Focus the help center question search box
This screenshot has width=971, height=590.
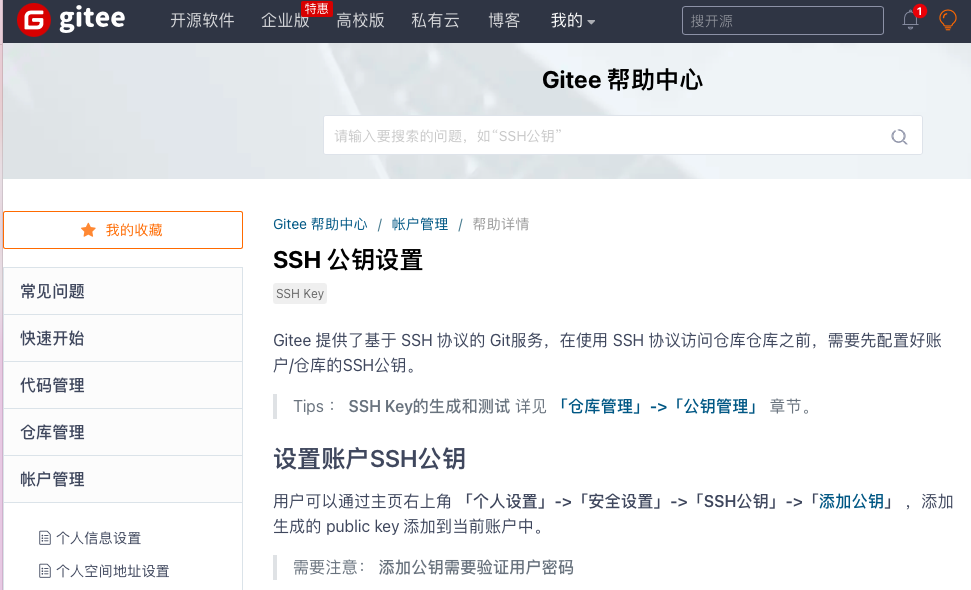tap(622, 135)
